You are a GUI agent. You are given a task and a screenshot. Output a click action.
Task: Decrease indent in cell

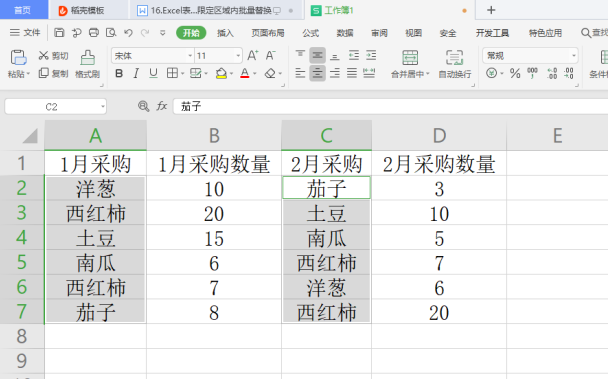coord(354,56)
